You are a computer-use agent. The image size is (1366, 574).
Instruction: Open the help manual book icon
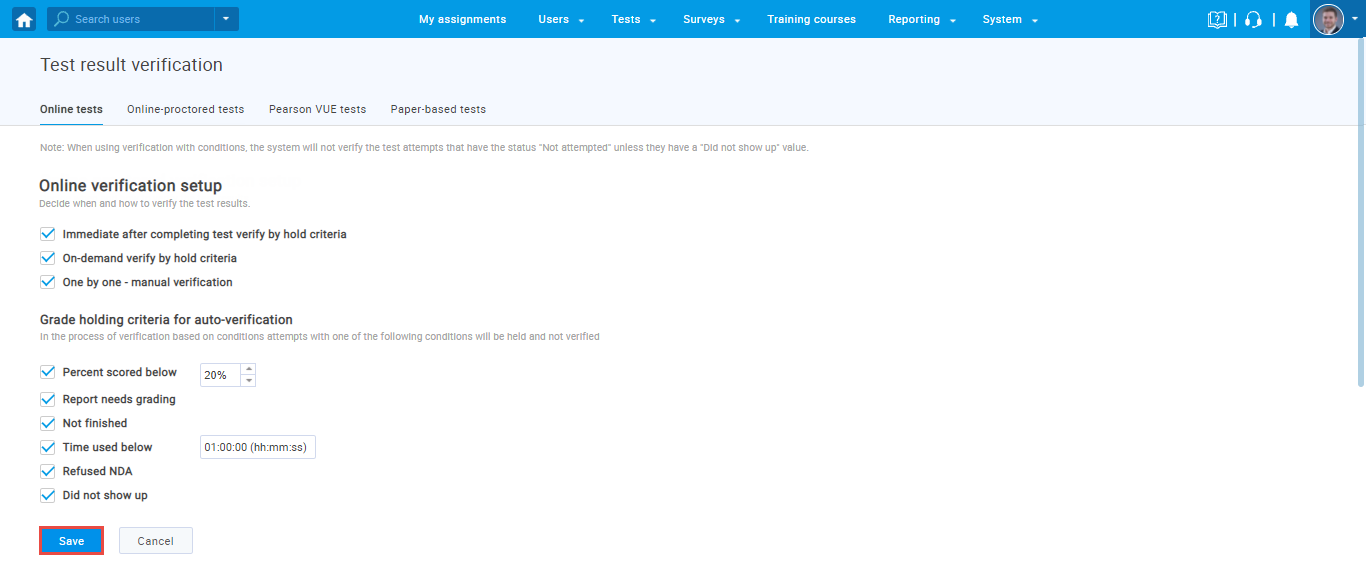point(1217,19)
